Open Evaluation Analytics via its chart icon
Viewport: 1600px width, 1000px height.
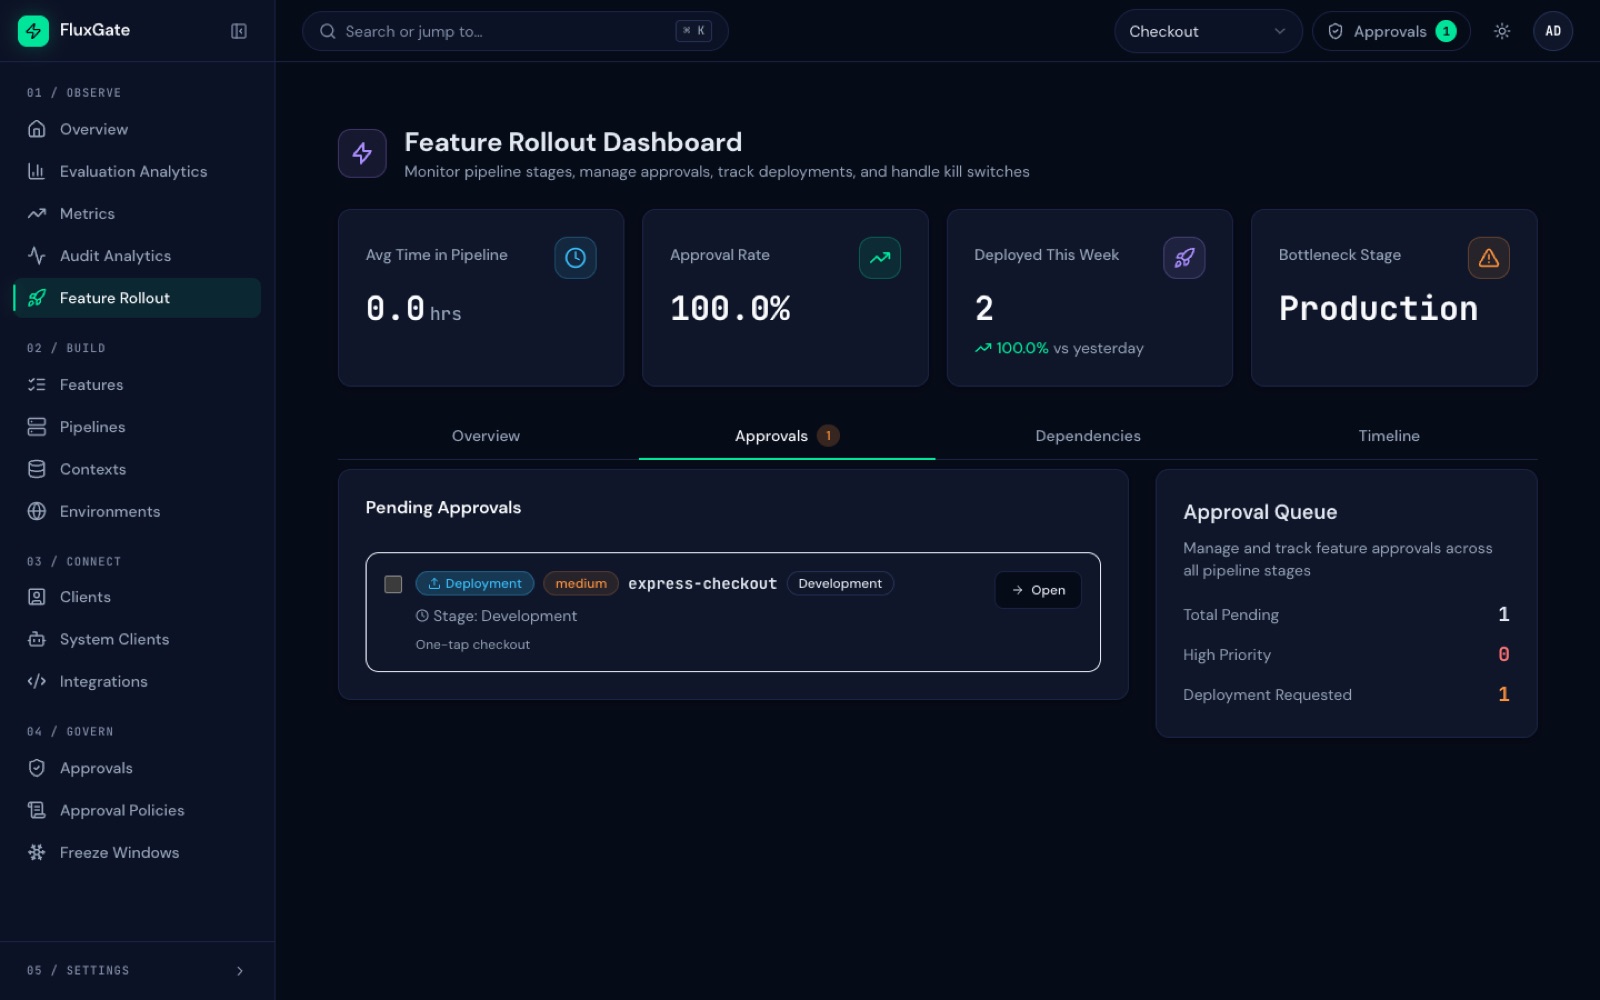point(37,171)
